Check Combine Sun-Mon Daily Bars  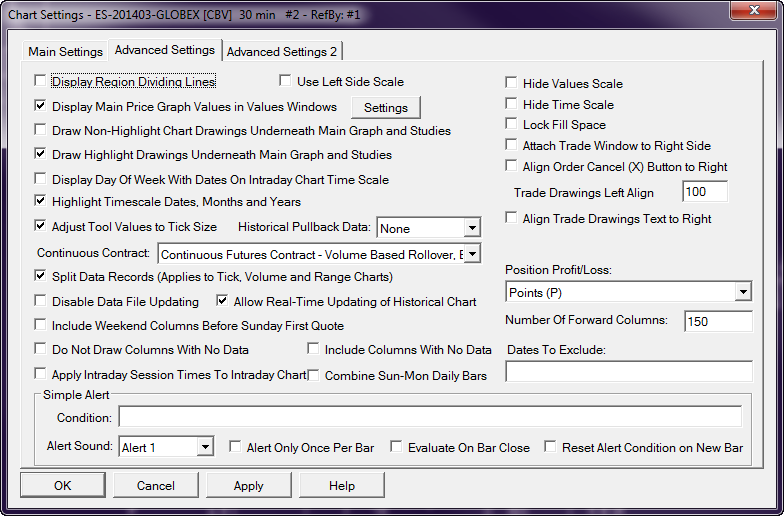click(314, 374)
